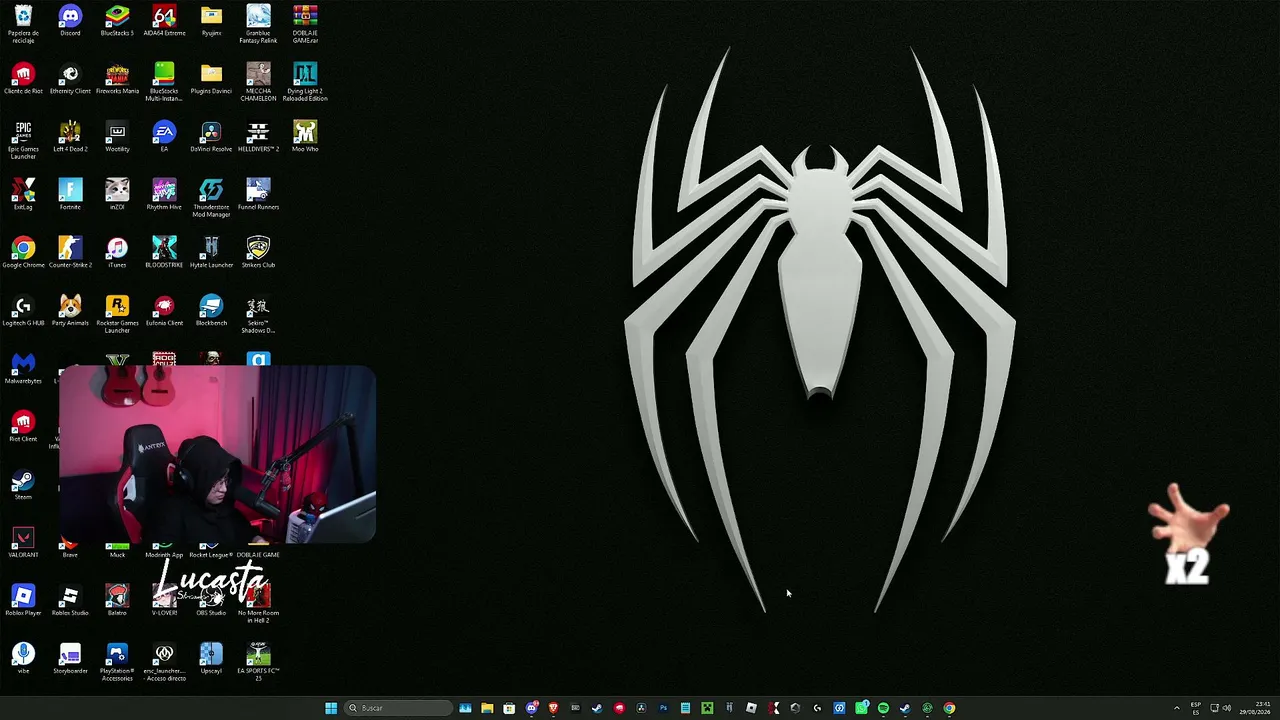The image size is (1280, 720).
Task: Select the EA app desktop icon
Action: [164, 137]
